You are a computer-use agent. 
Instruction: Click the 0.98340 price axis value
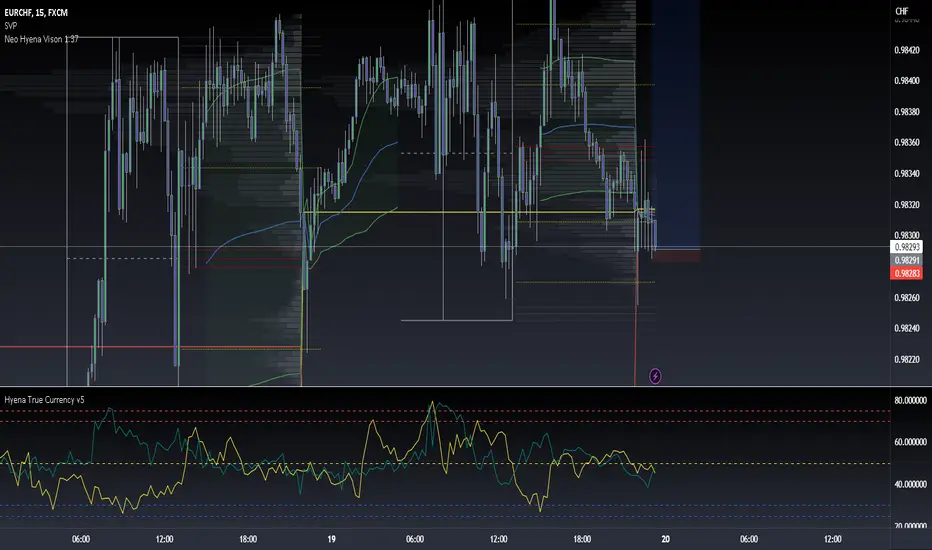coord(906,174)
